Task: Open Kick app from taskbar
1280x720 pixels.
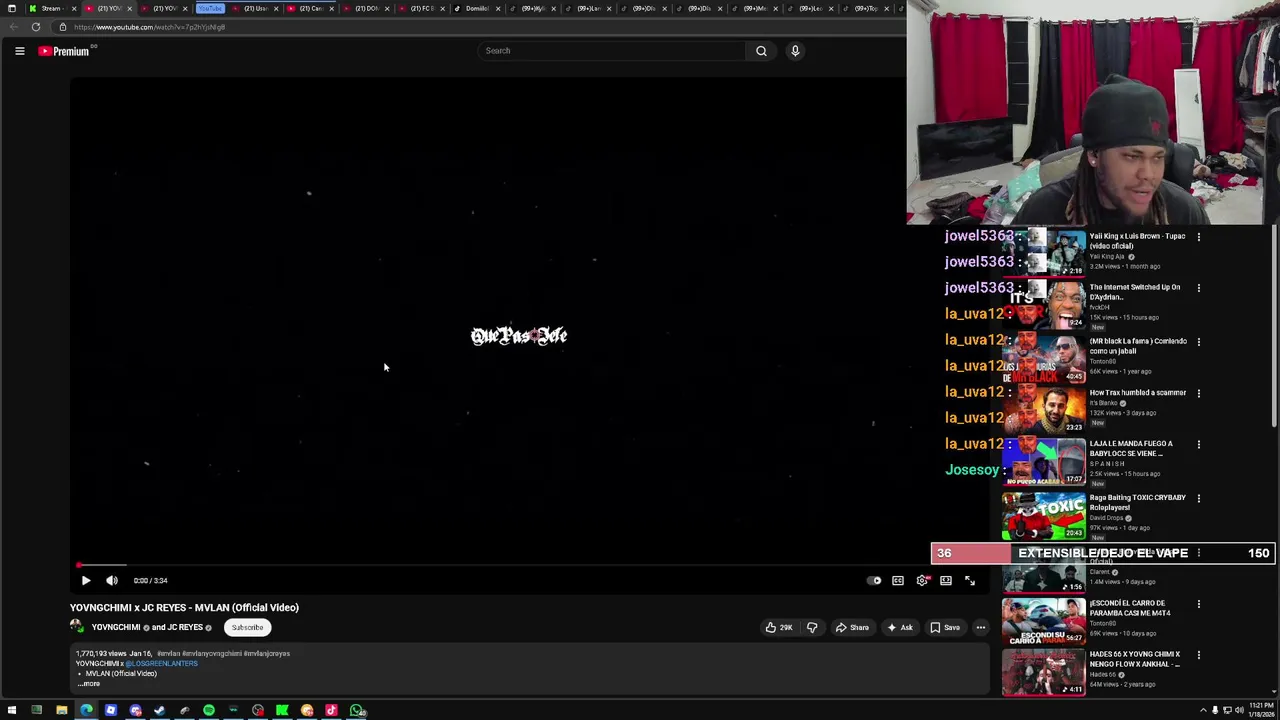Action: pyautogui.click(x=282, y=711)
